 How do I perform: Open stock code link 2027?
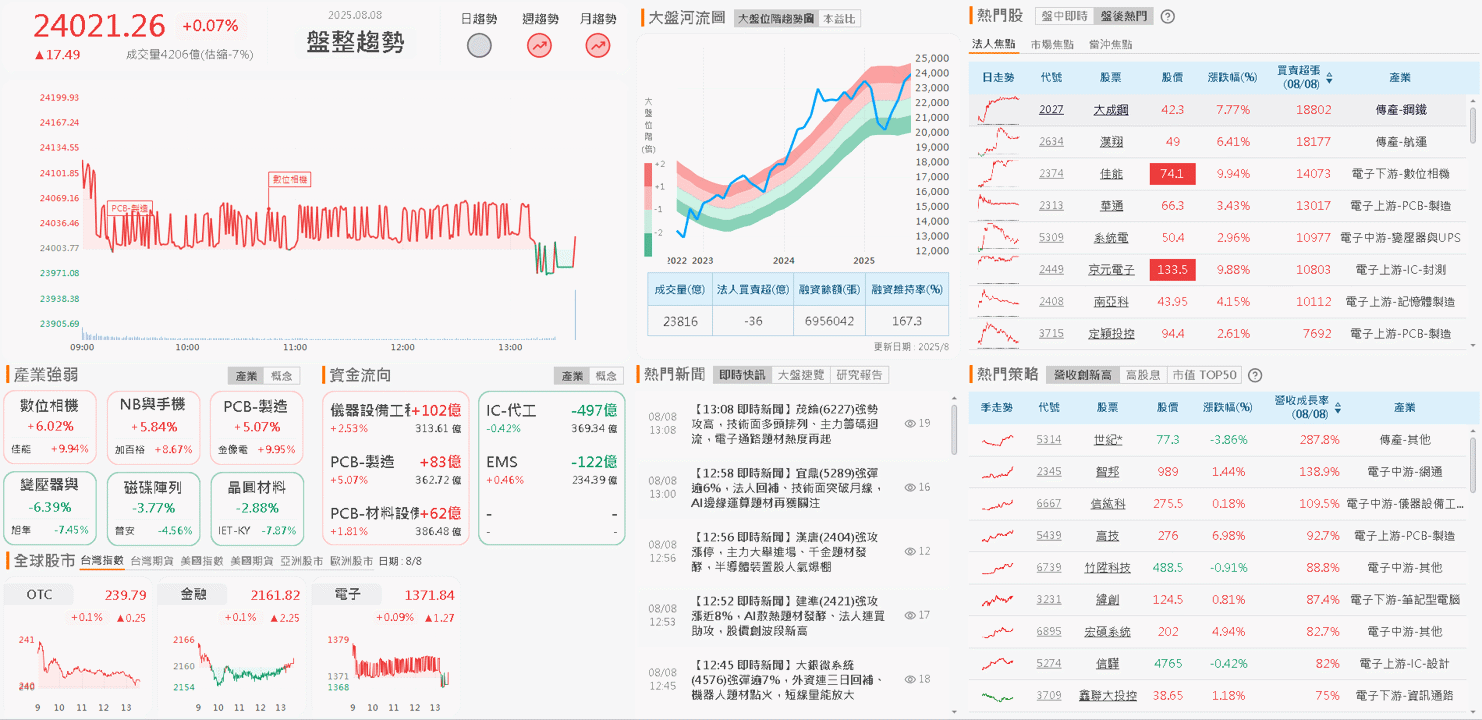coord(1051,110)
